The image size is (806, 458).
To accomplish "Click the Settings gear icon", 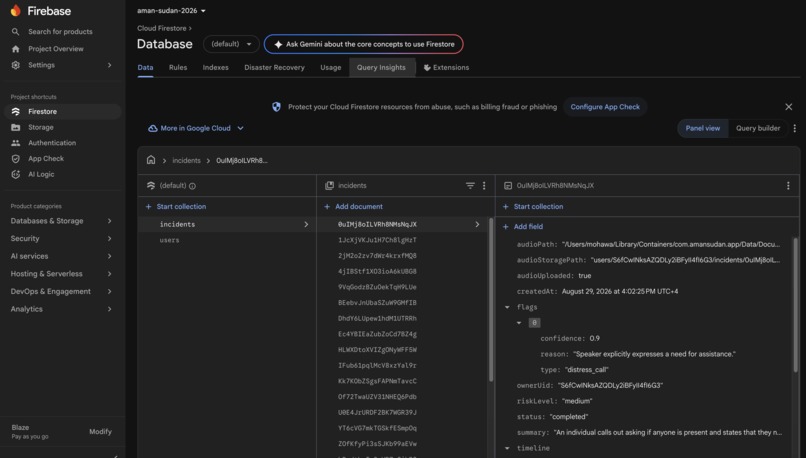I will point(15,65).
